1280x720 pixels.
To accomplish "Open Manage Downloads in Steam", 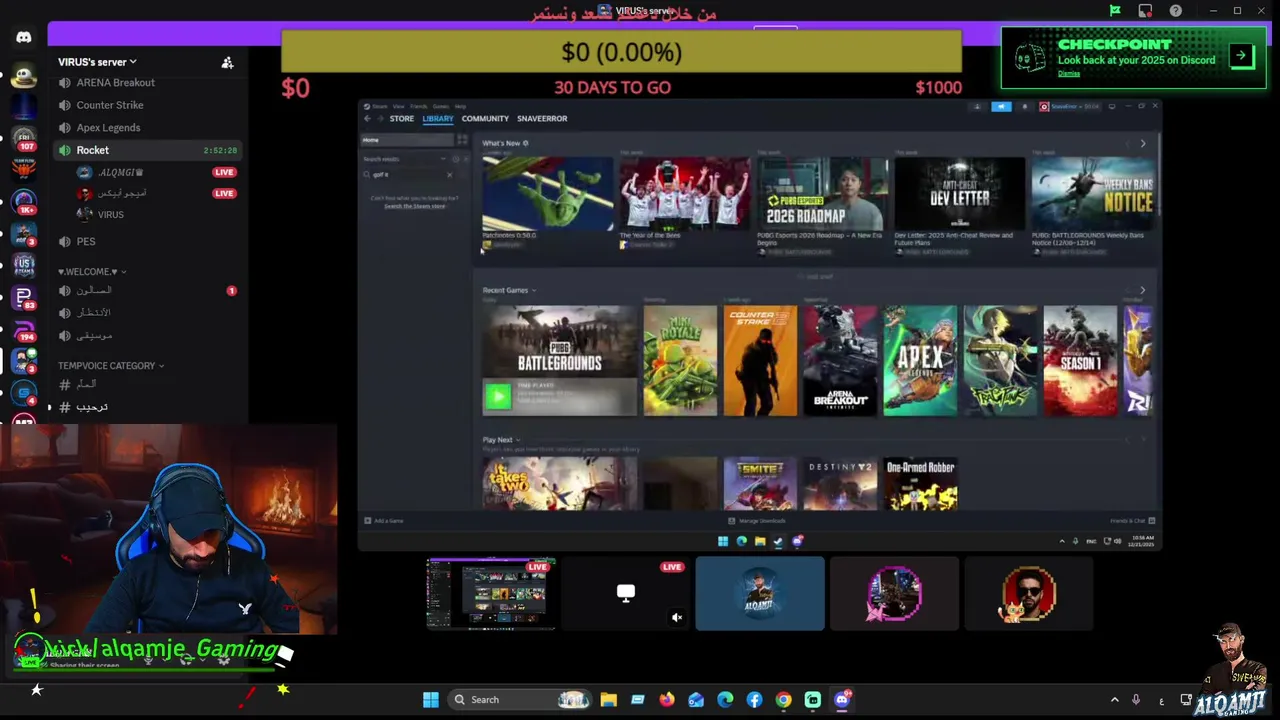I will [756, 521].
